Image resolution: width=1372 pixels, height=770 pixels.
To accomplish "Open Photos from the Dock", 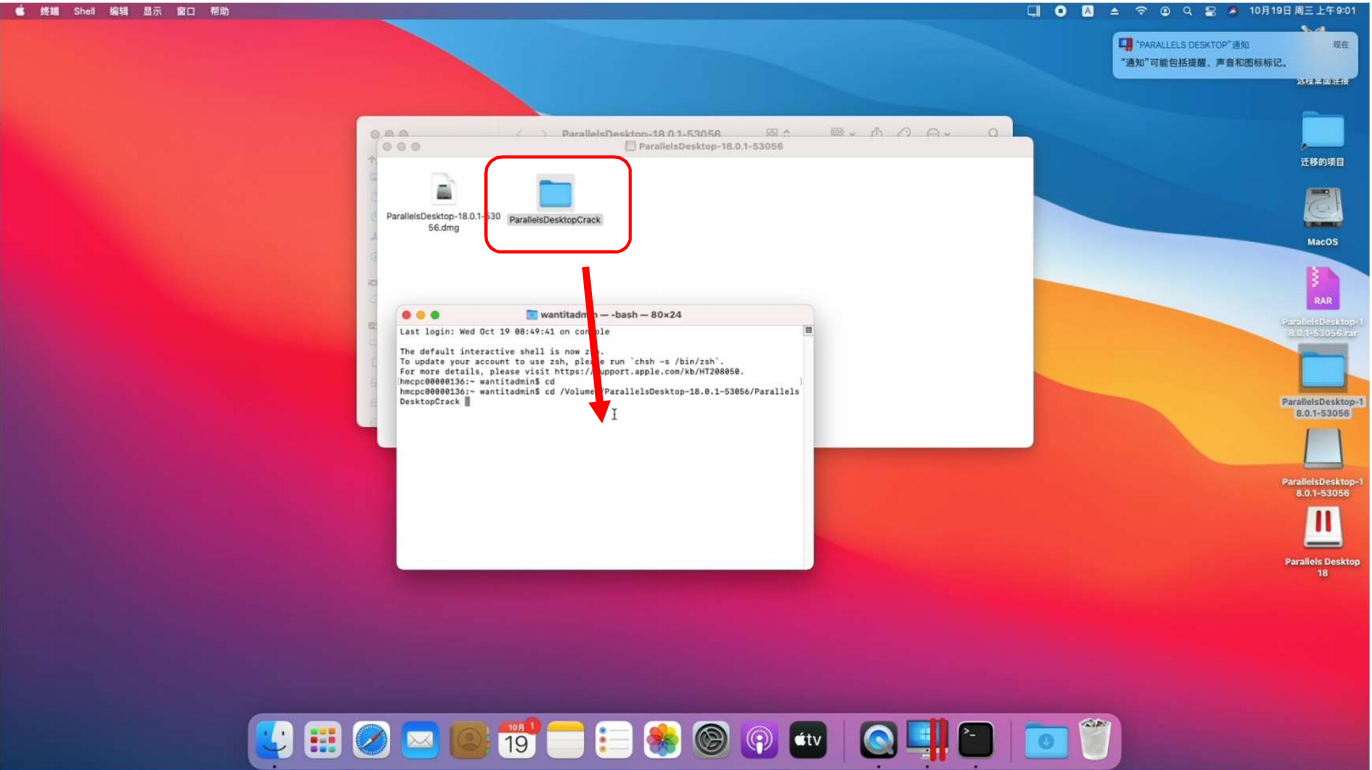I will click(662, 740).
